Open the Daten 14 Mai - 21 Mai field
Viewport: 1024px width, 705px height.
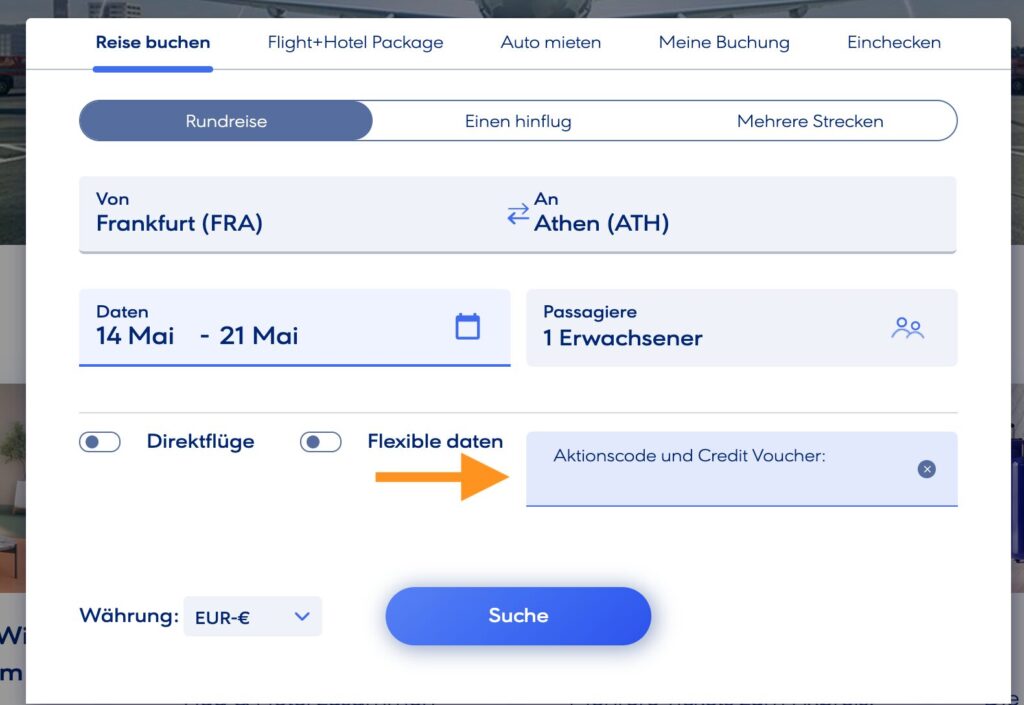click(250, 327)
